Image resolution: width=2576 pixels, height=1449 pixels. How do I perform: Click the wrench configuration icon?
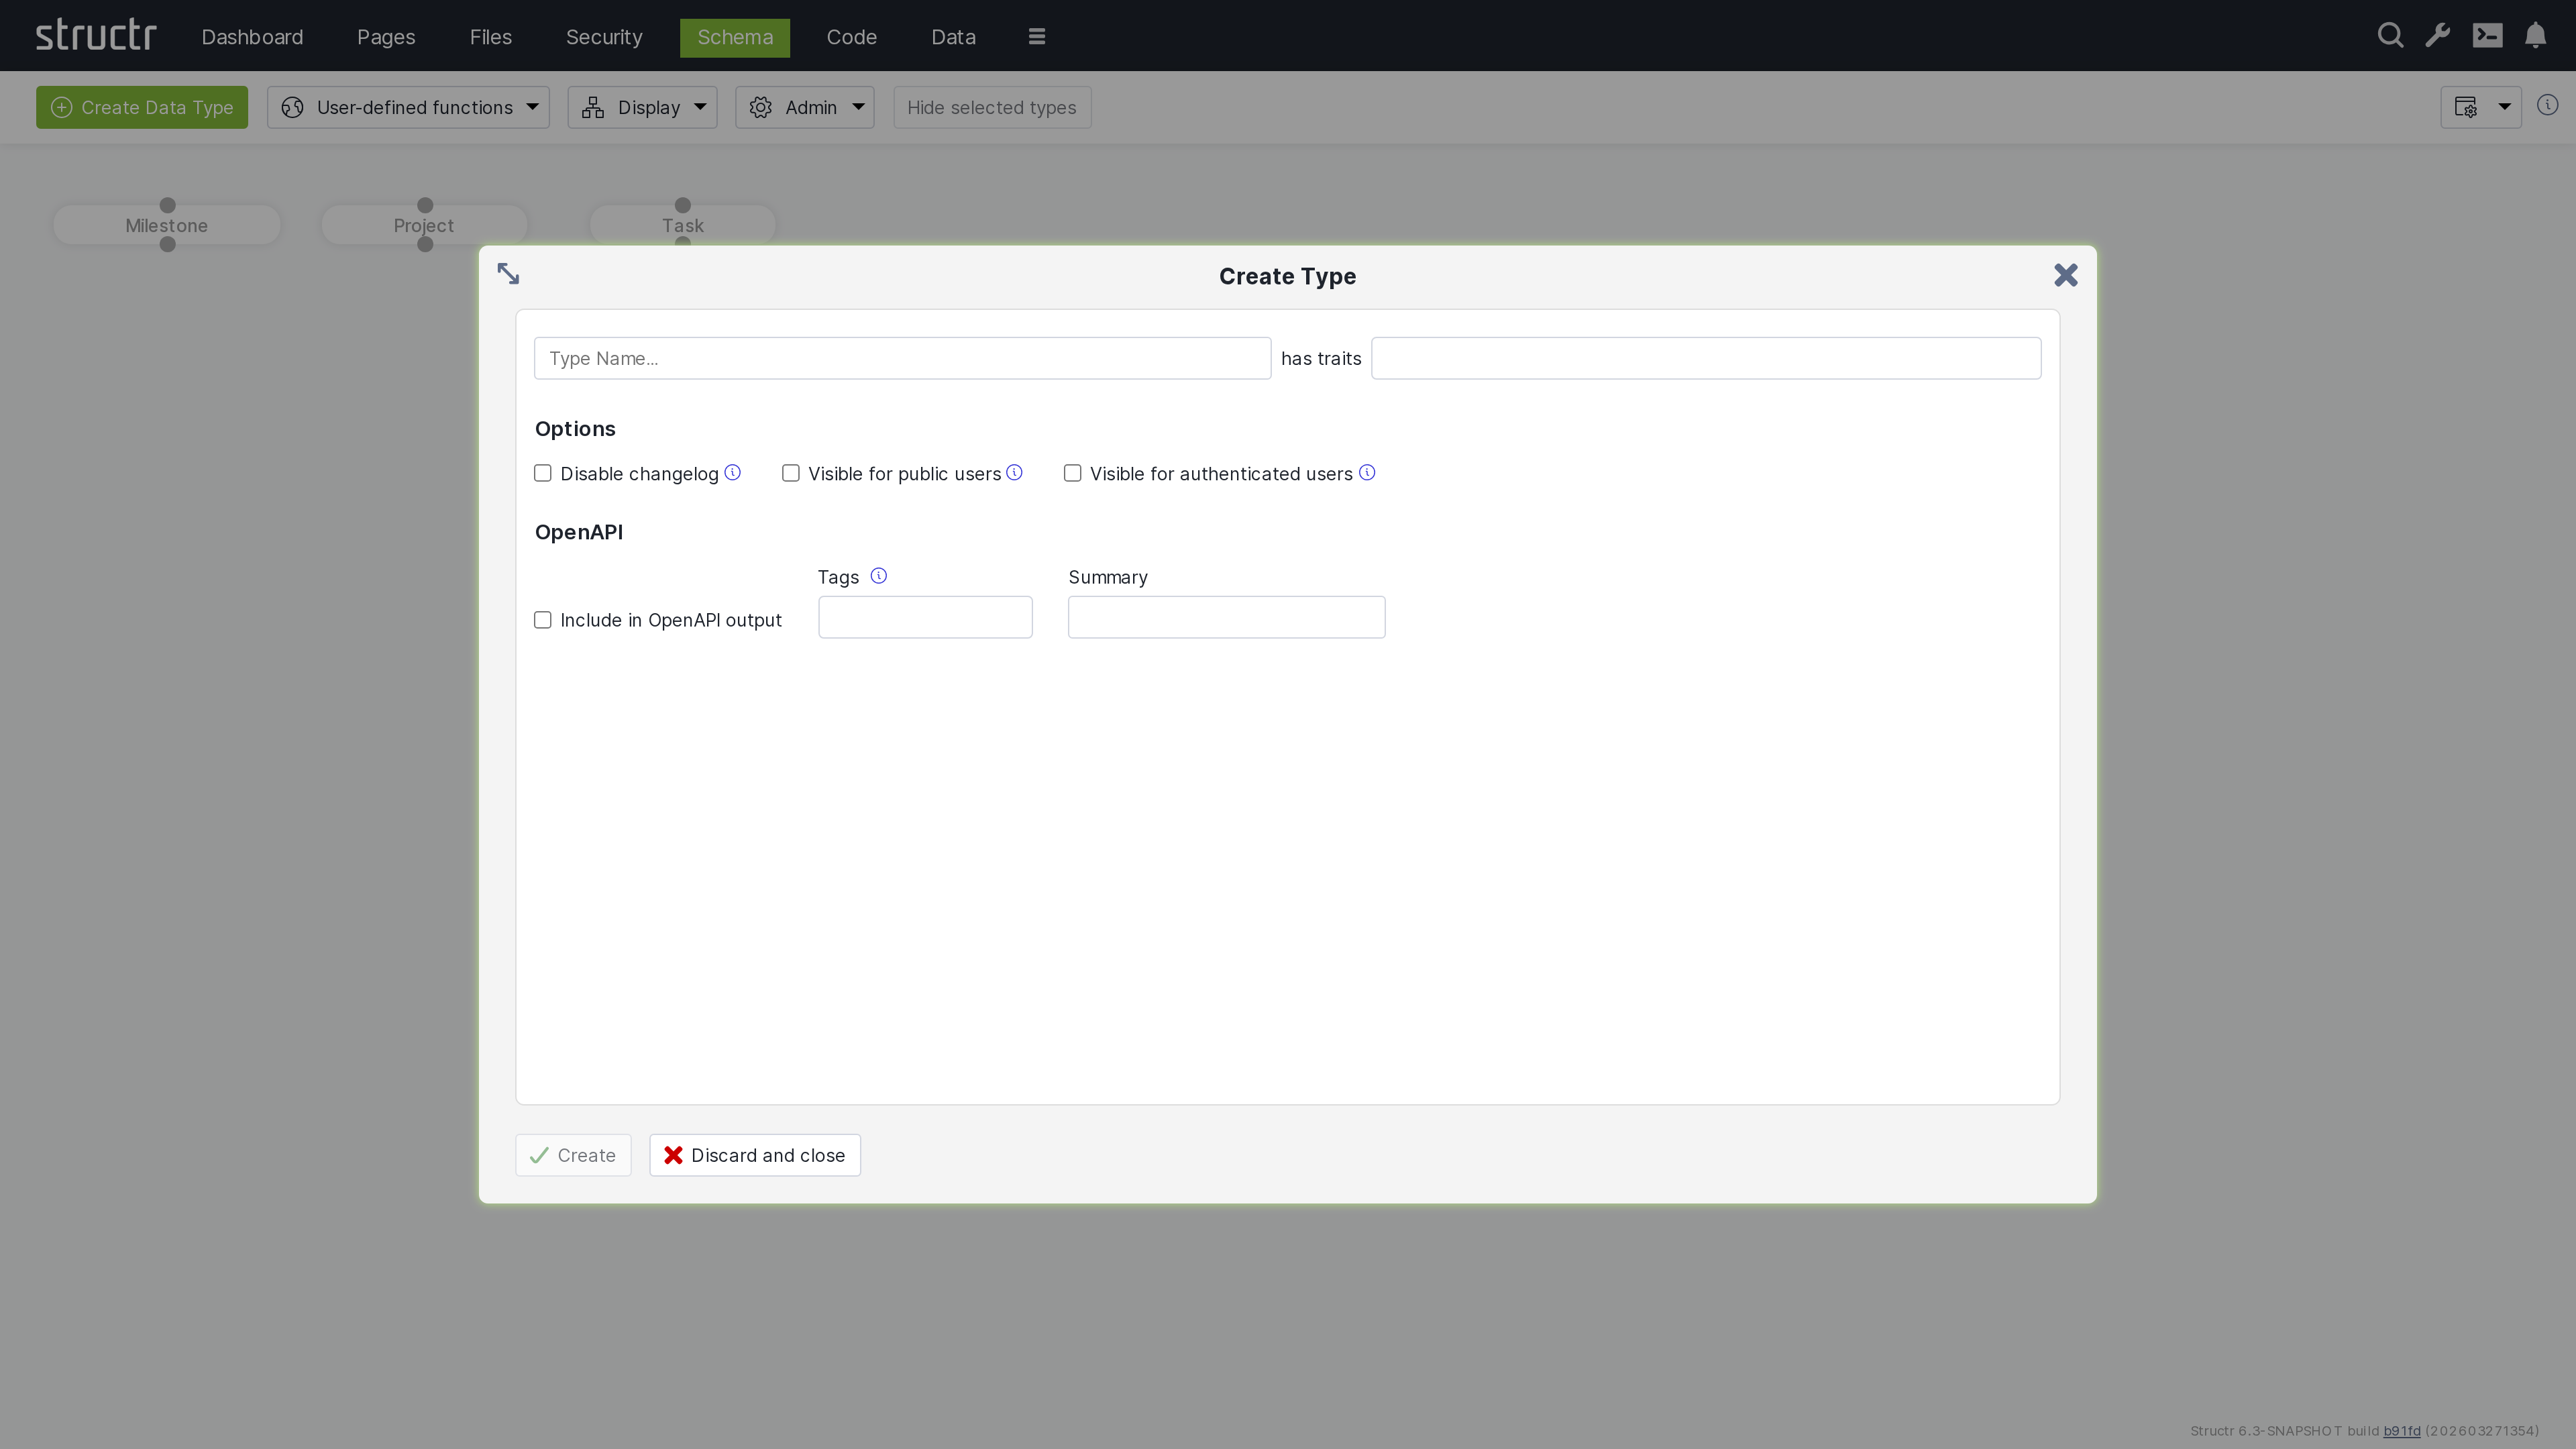coord(2437,35)
